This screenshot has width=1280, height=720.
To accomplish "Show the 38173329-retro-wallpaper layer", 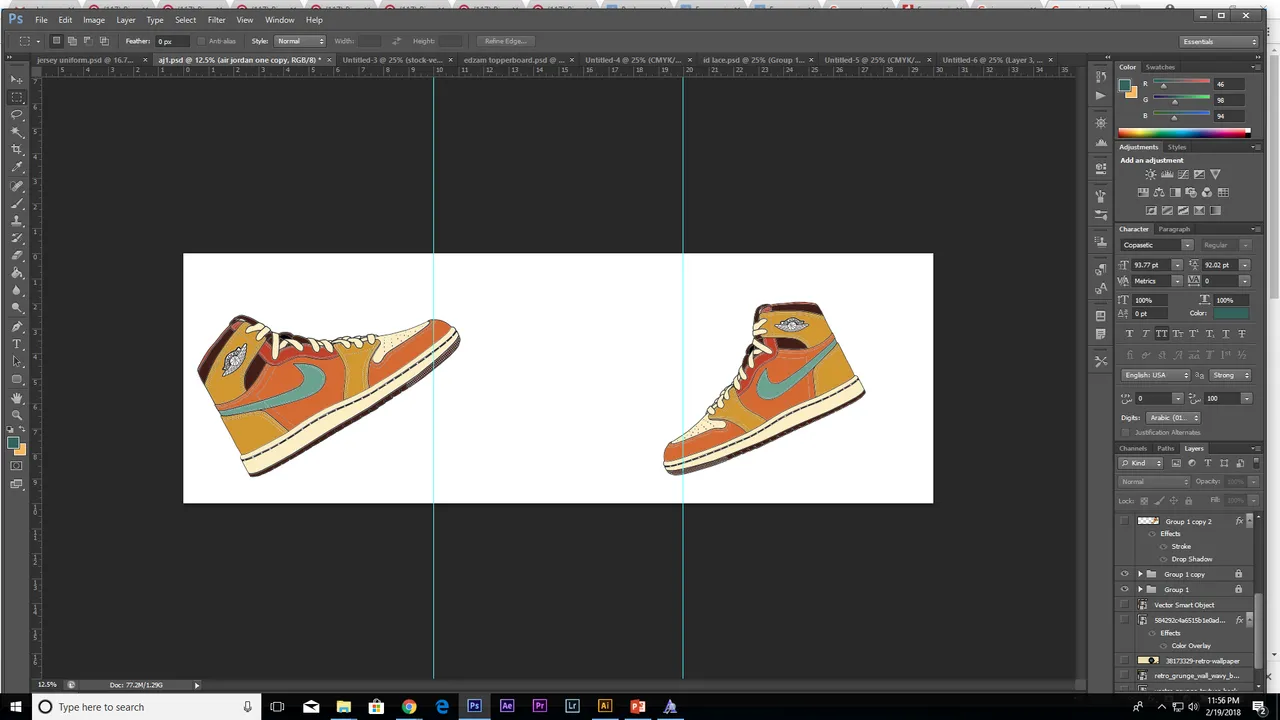I will pos(1124,660).
